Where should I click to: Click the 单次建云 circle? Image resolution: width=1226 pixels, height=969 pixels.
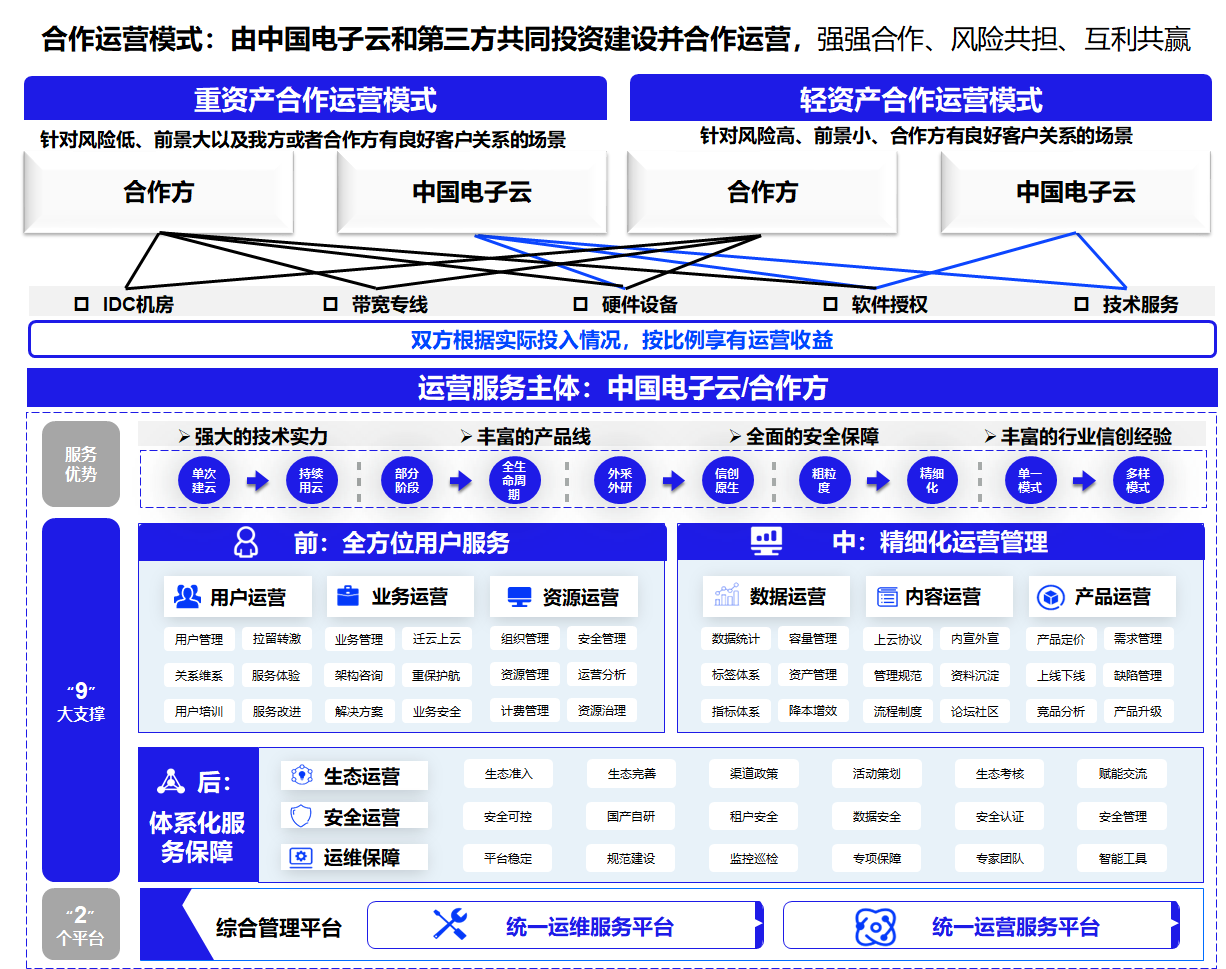pos(204,481)
